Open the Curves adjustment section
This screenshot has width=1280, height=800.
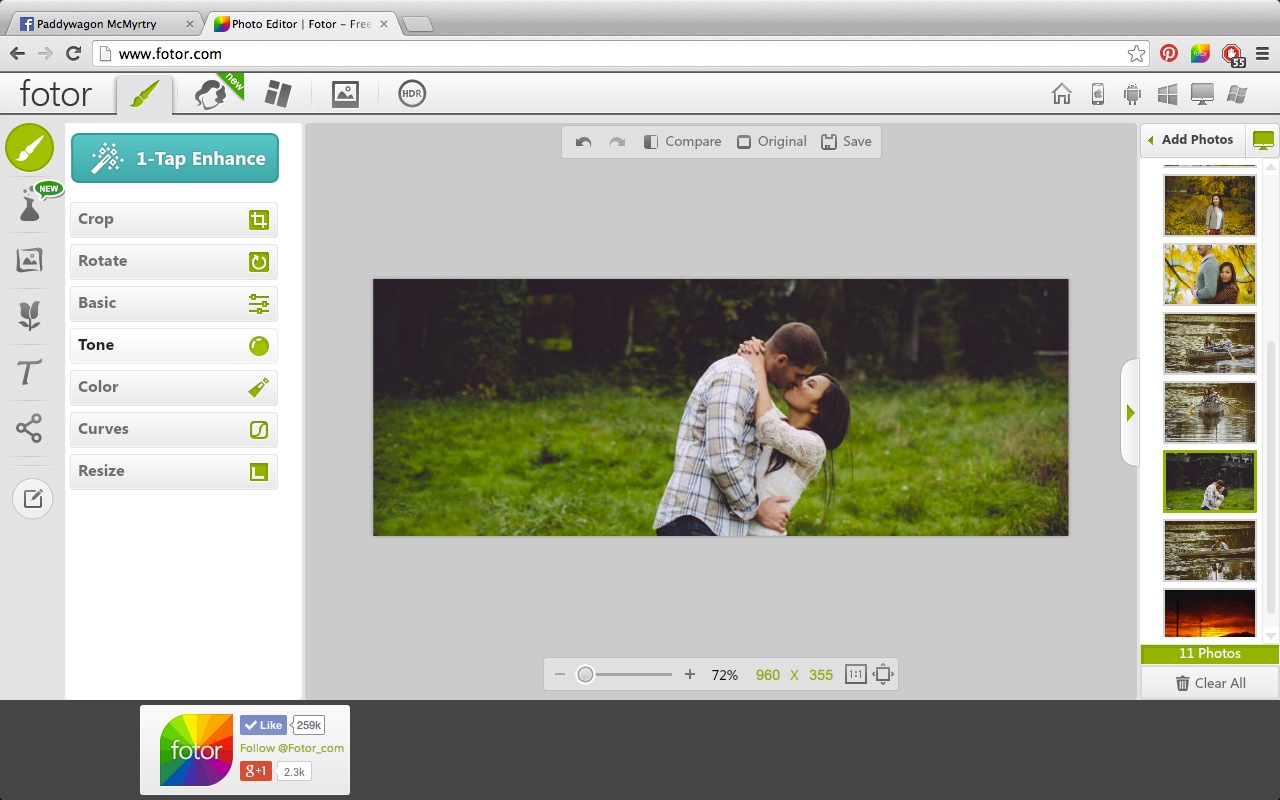173,429
